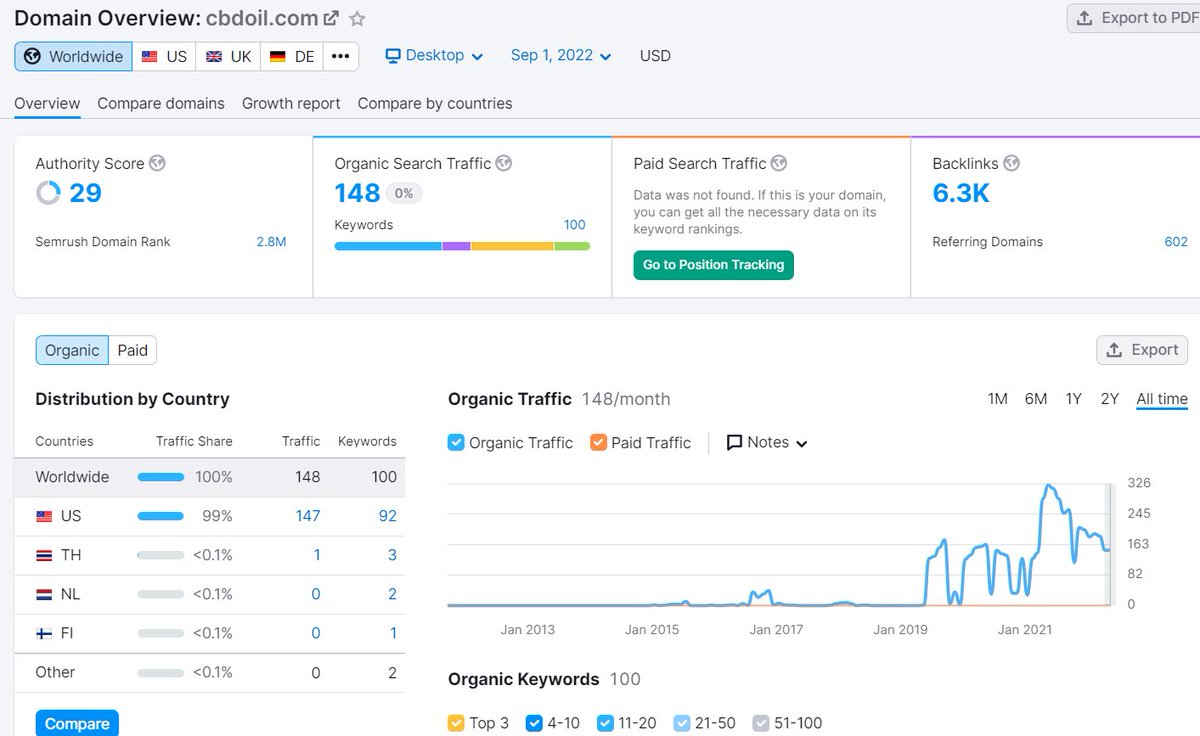The width and height of the screenshot is (1200, 736).
Task: Click the Other row label
Action: pos(55,672)
